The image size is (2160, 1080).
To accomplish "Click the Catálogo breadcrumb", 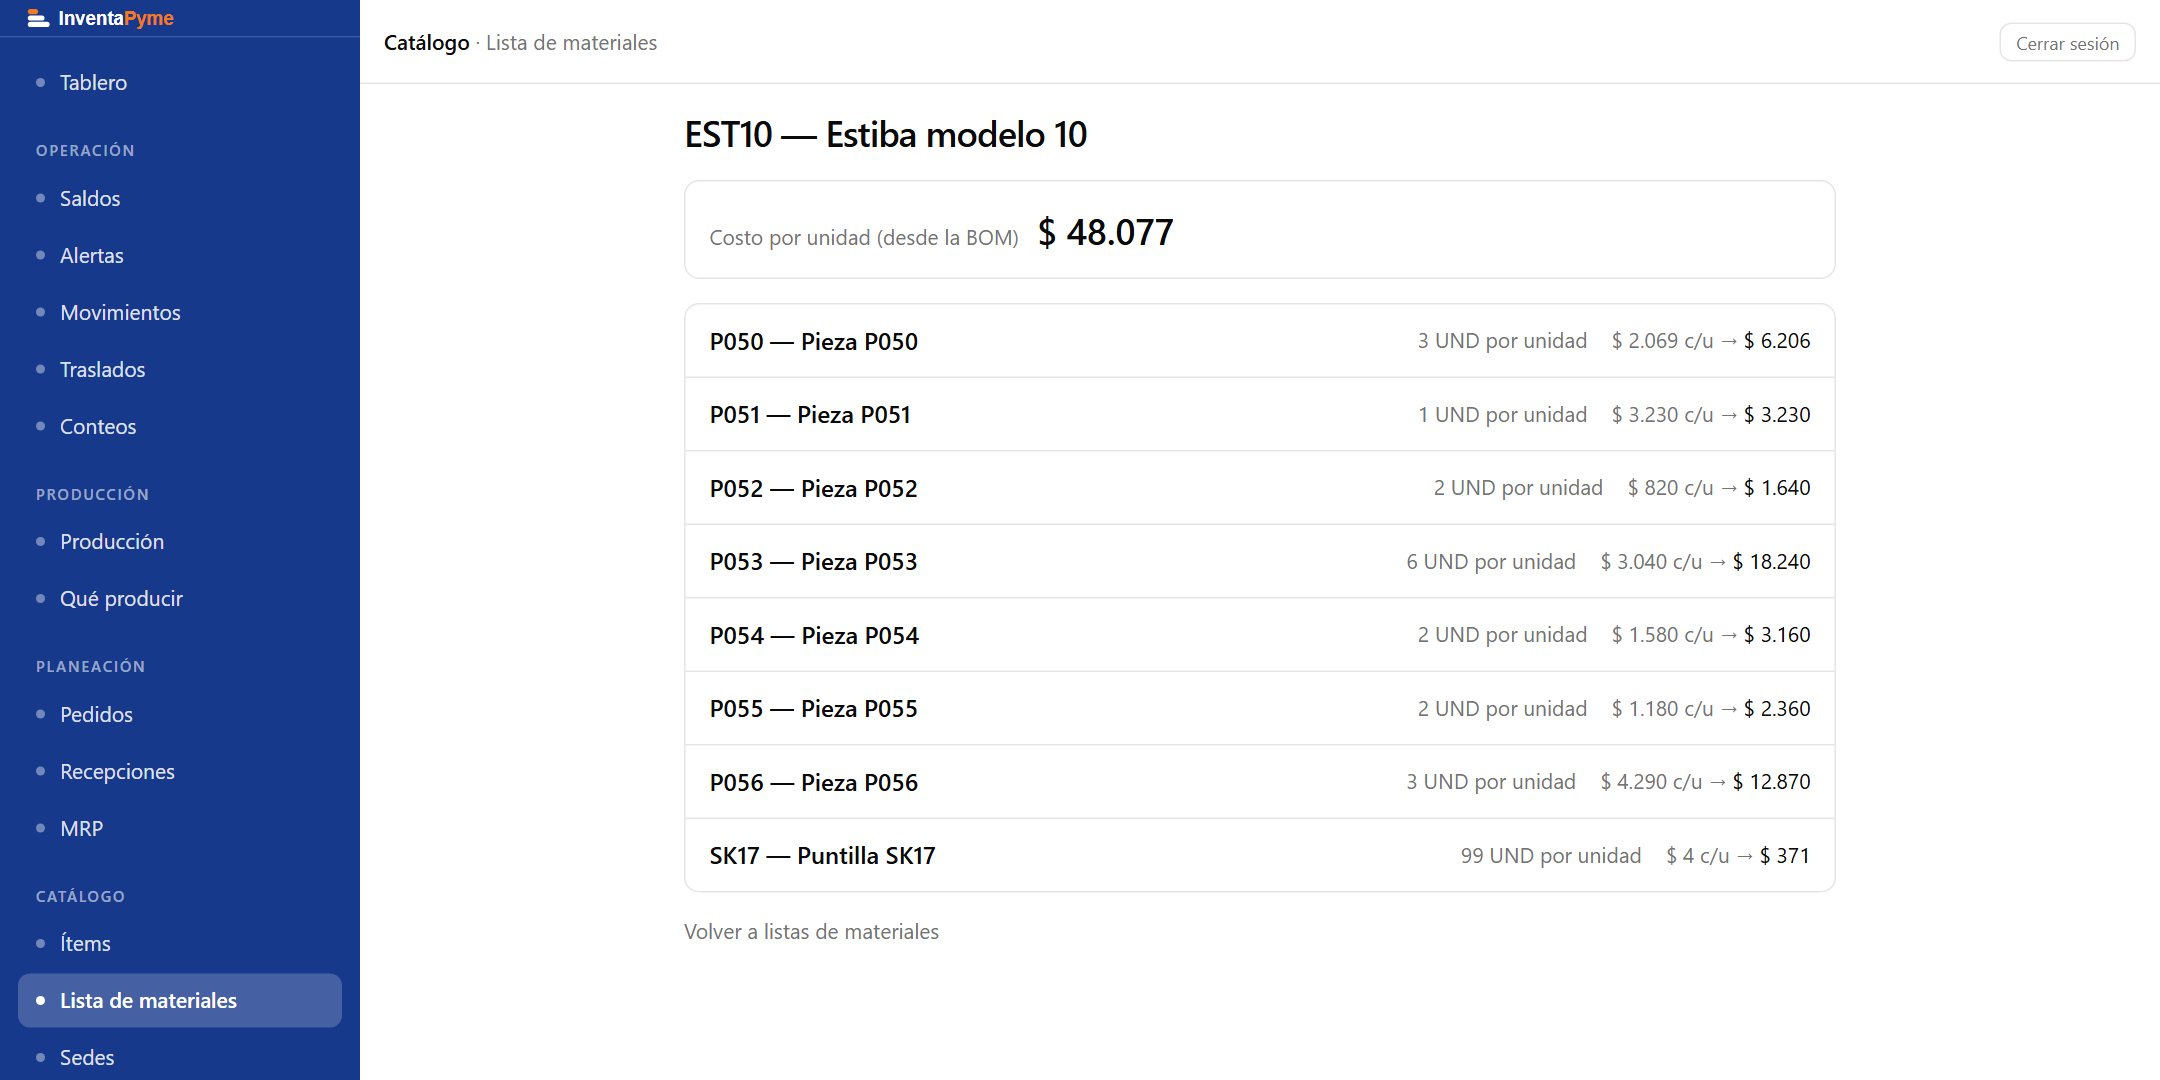I will coord(426,42).
